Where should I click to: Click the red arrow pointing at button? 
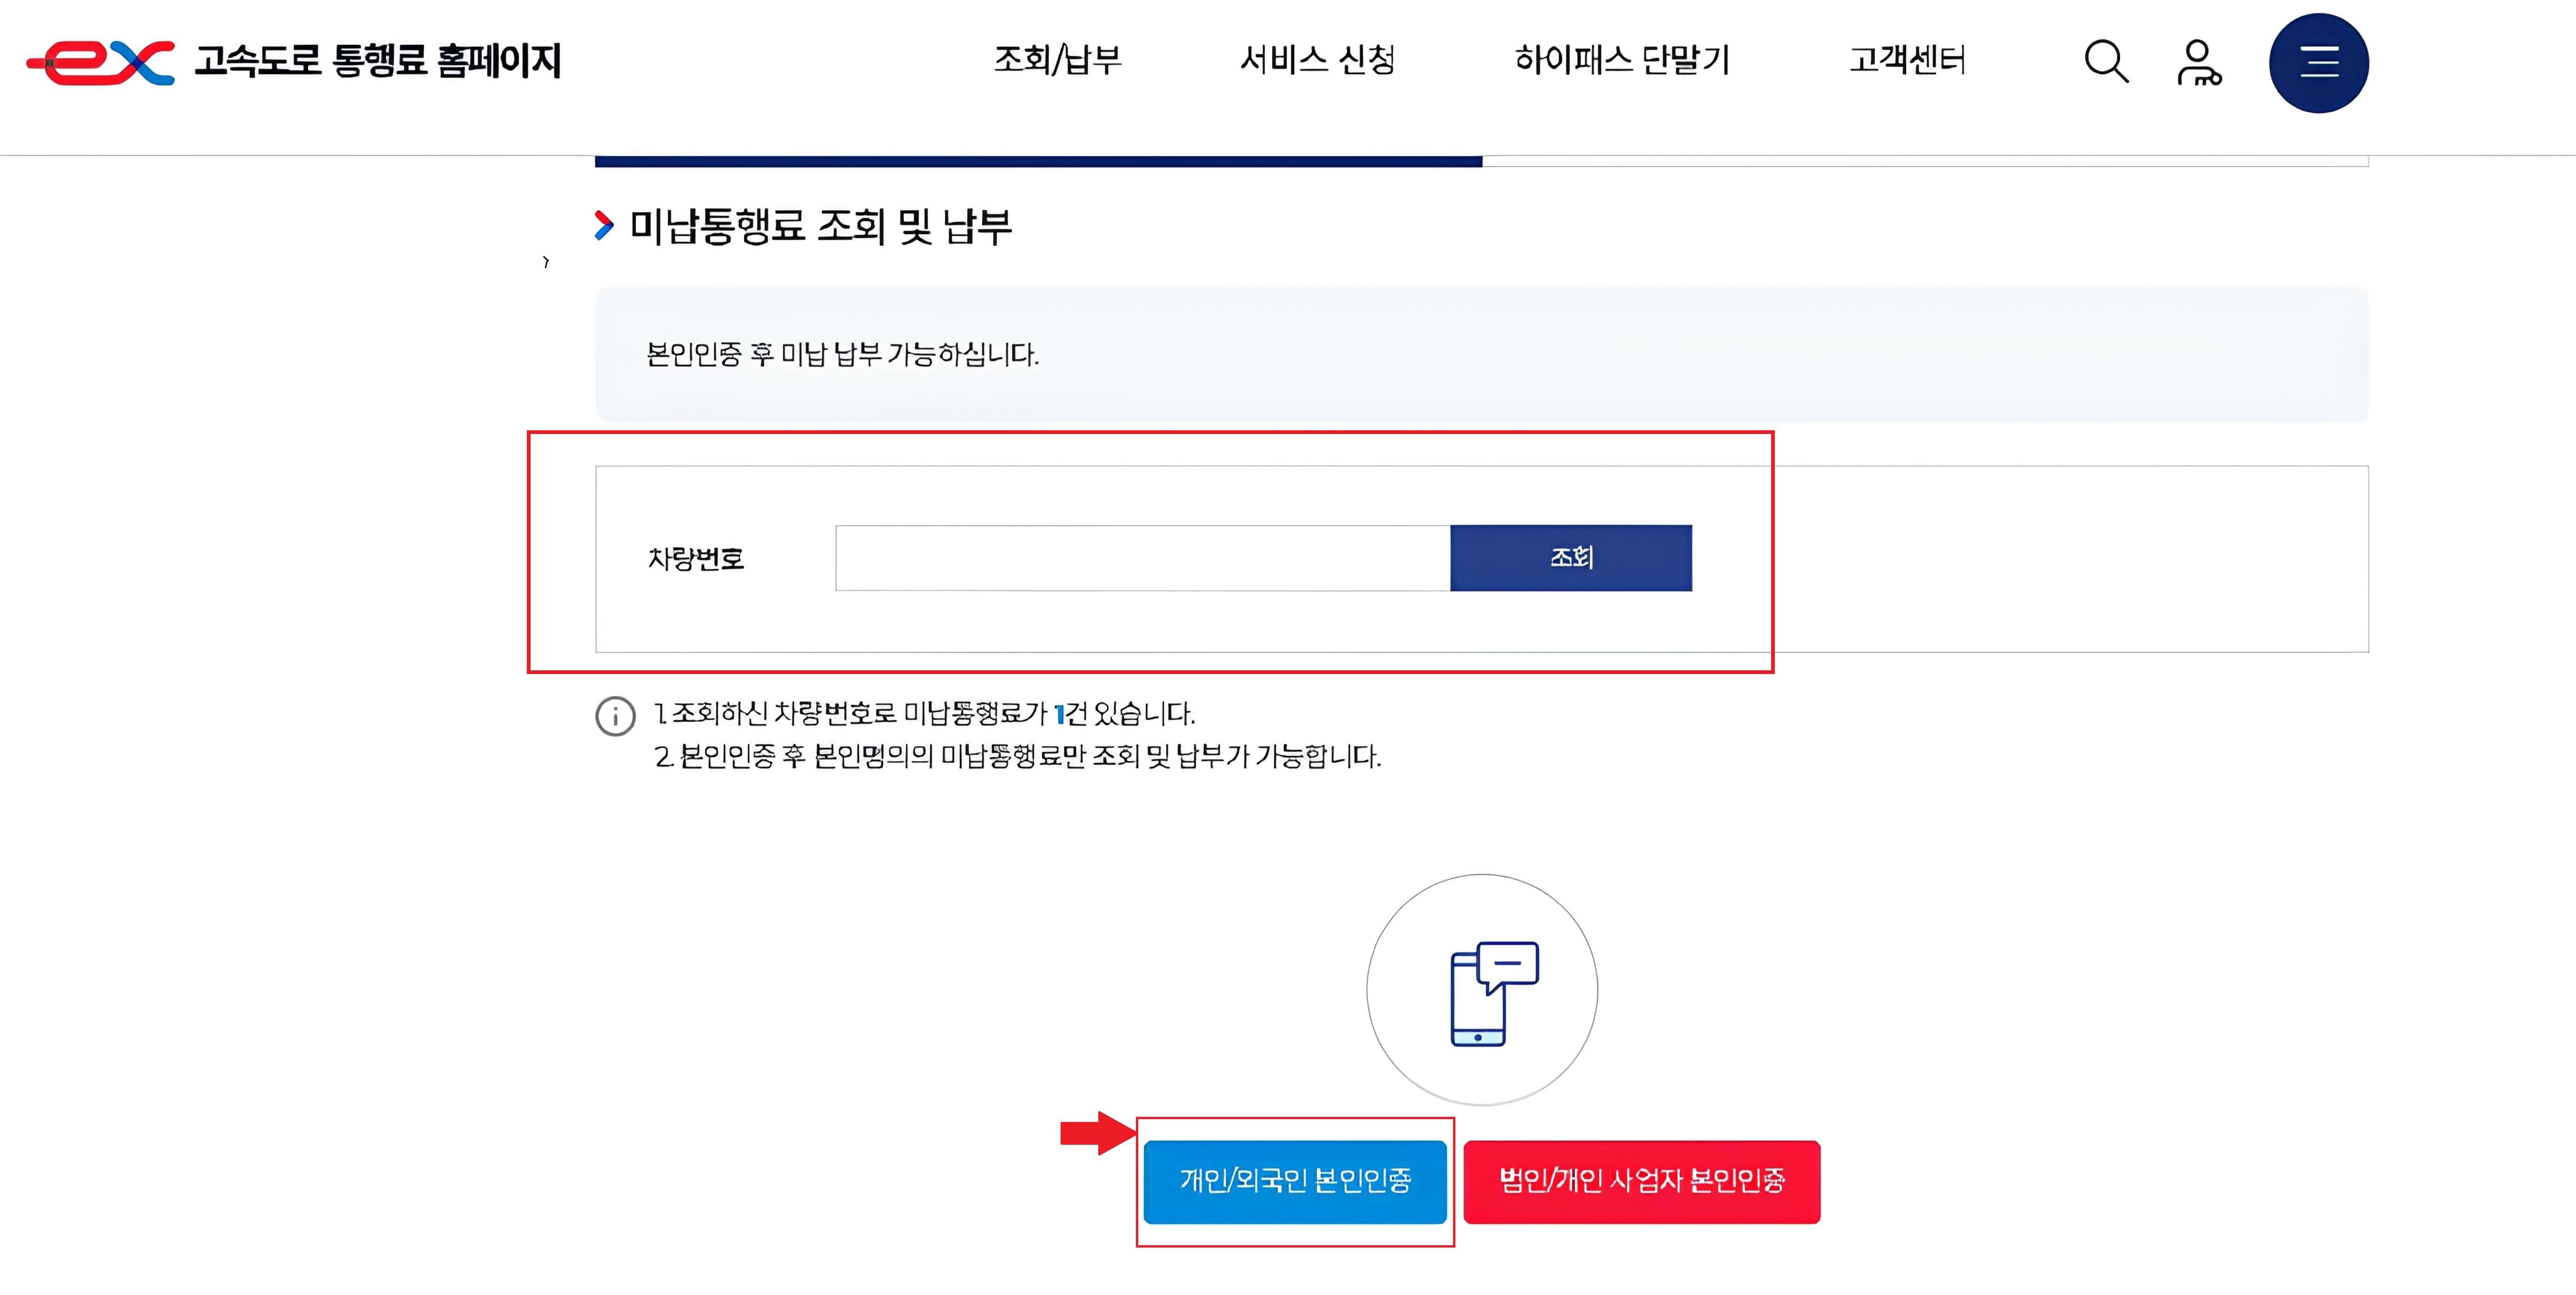(1097, 1133)
